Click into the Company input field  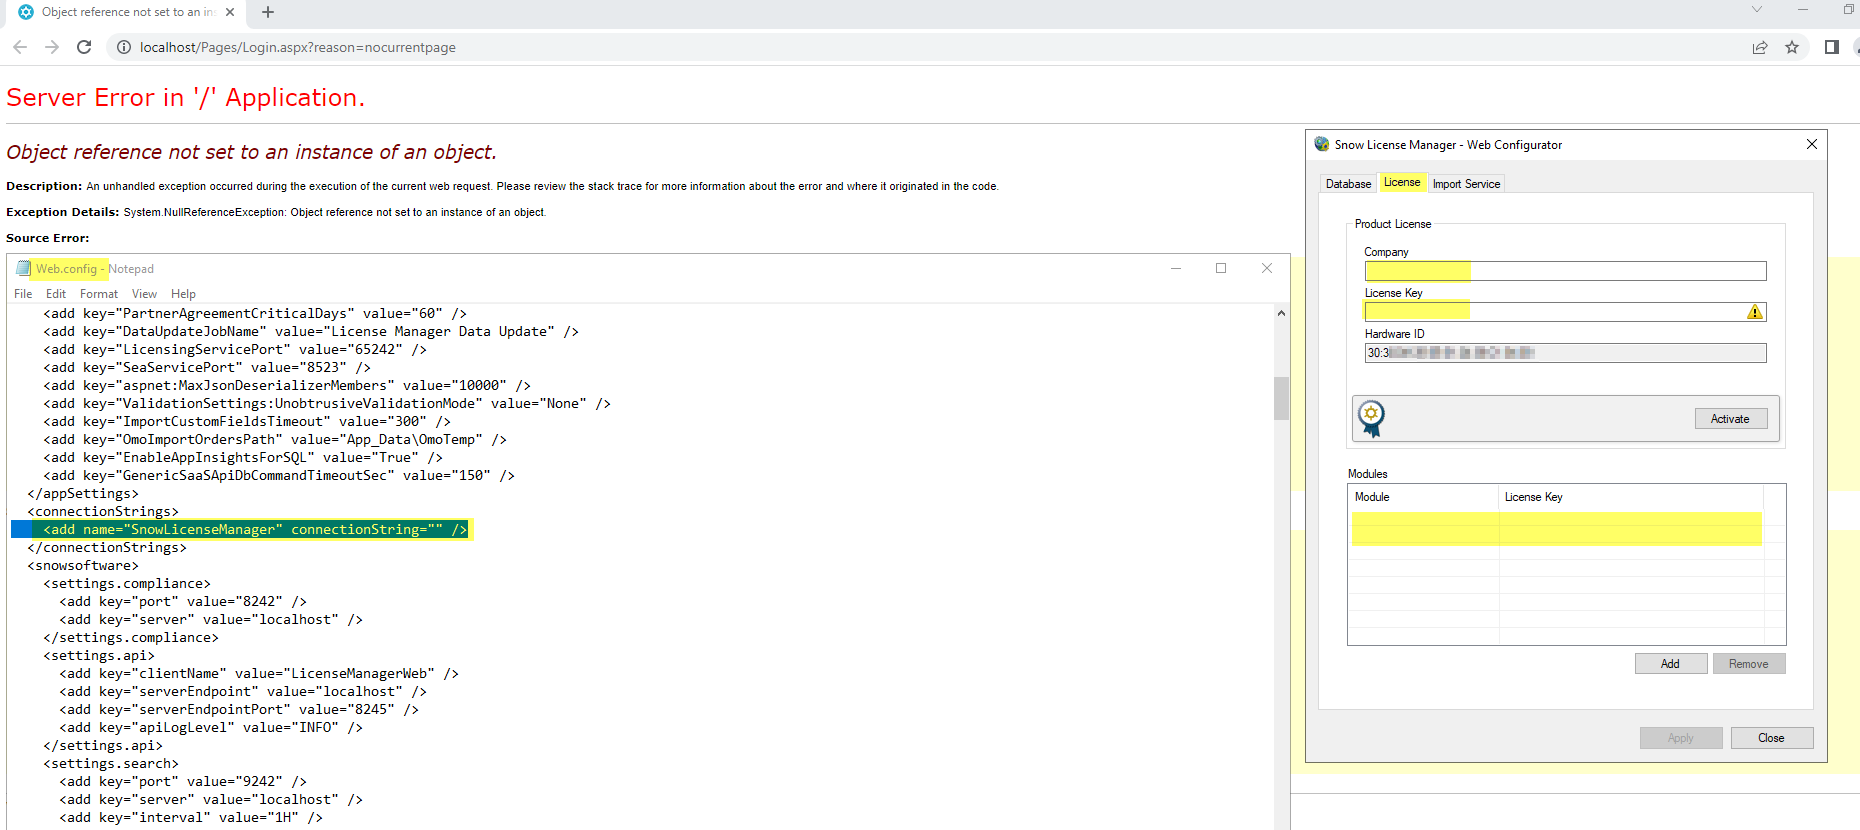pyautogui.click(x=1565, y=271)
